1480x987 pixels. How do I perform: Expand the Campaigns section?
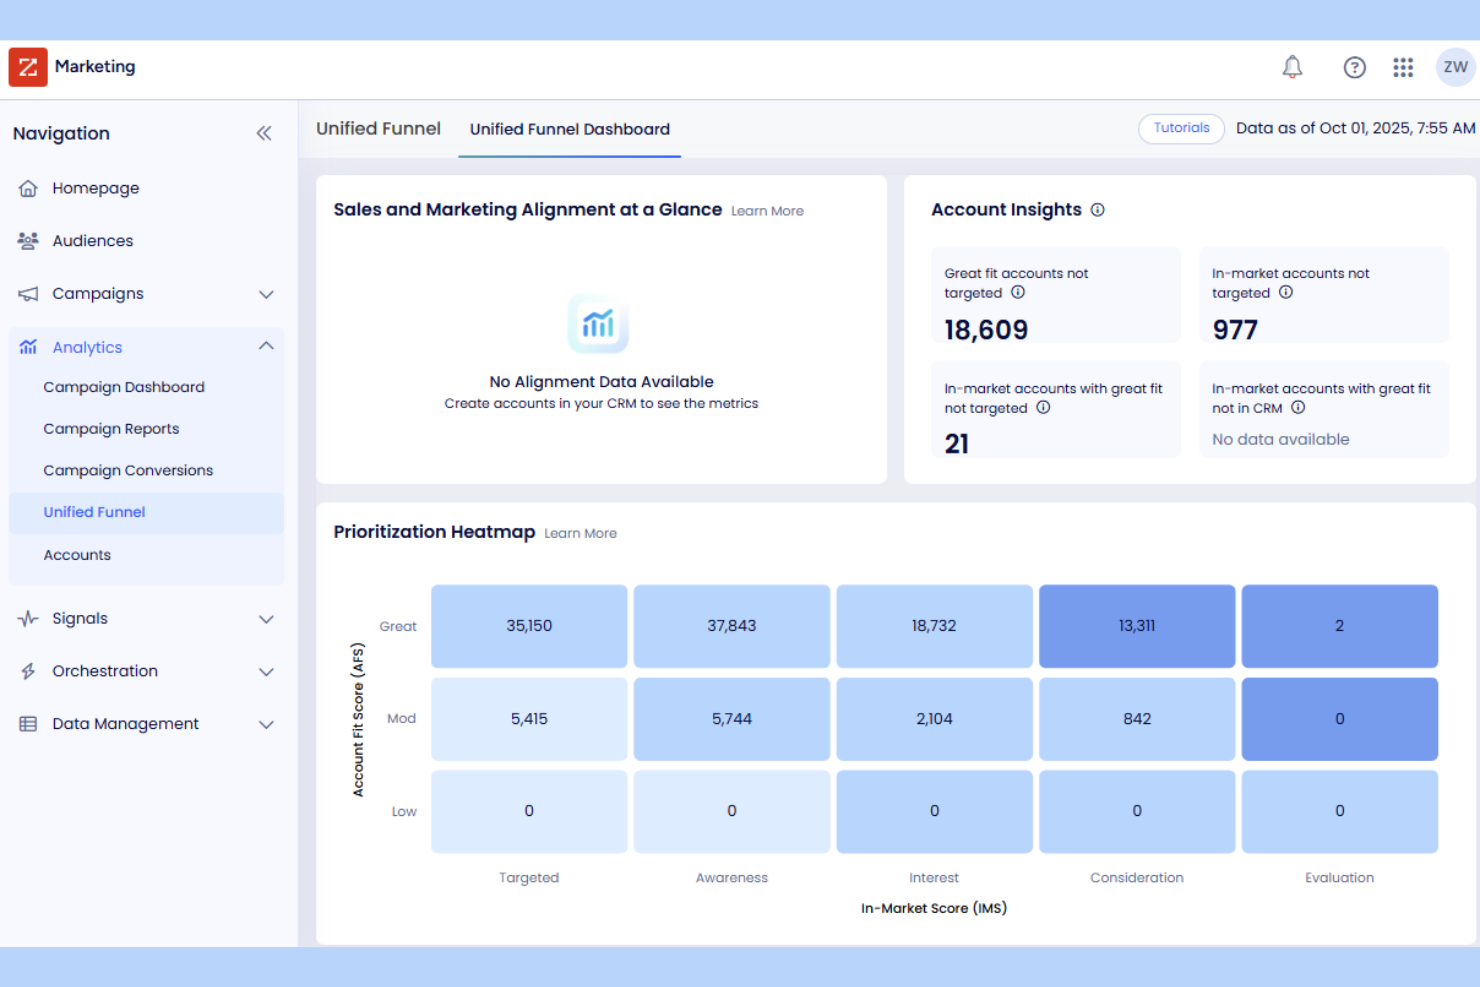click(x=266, y=294)
